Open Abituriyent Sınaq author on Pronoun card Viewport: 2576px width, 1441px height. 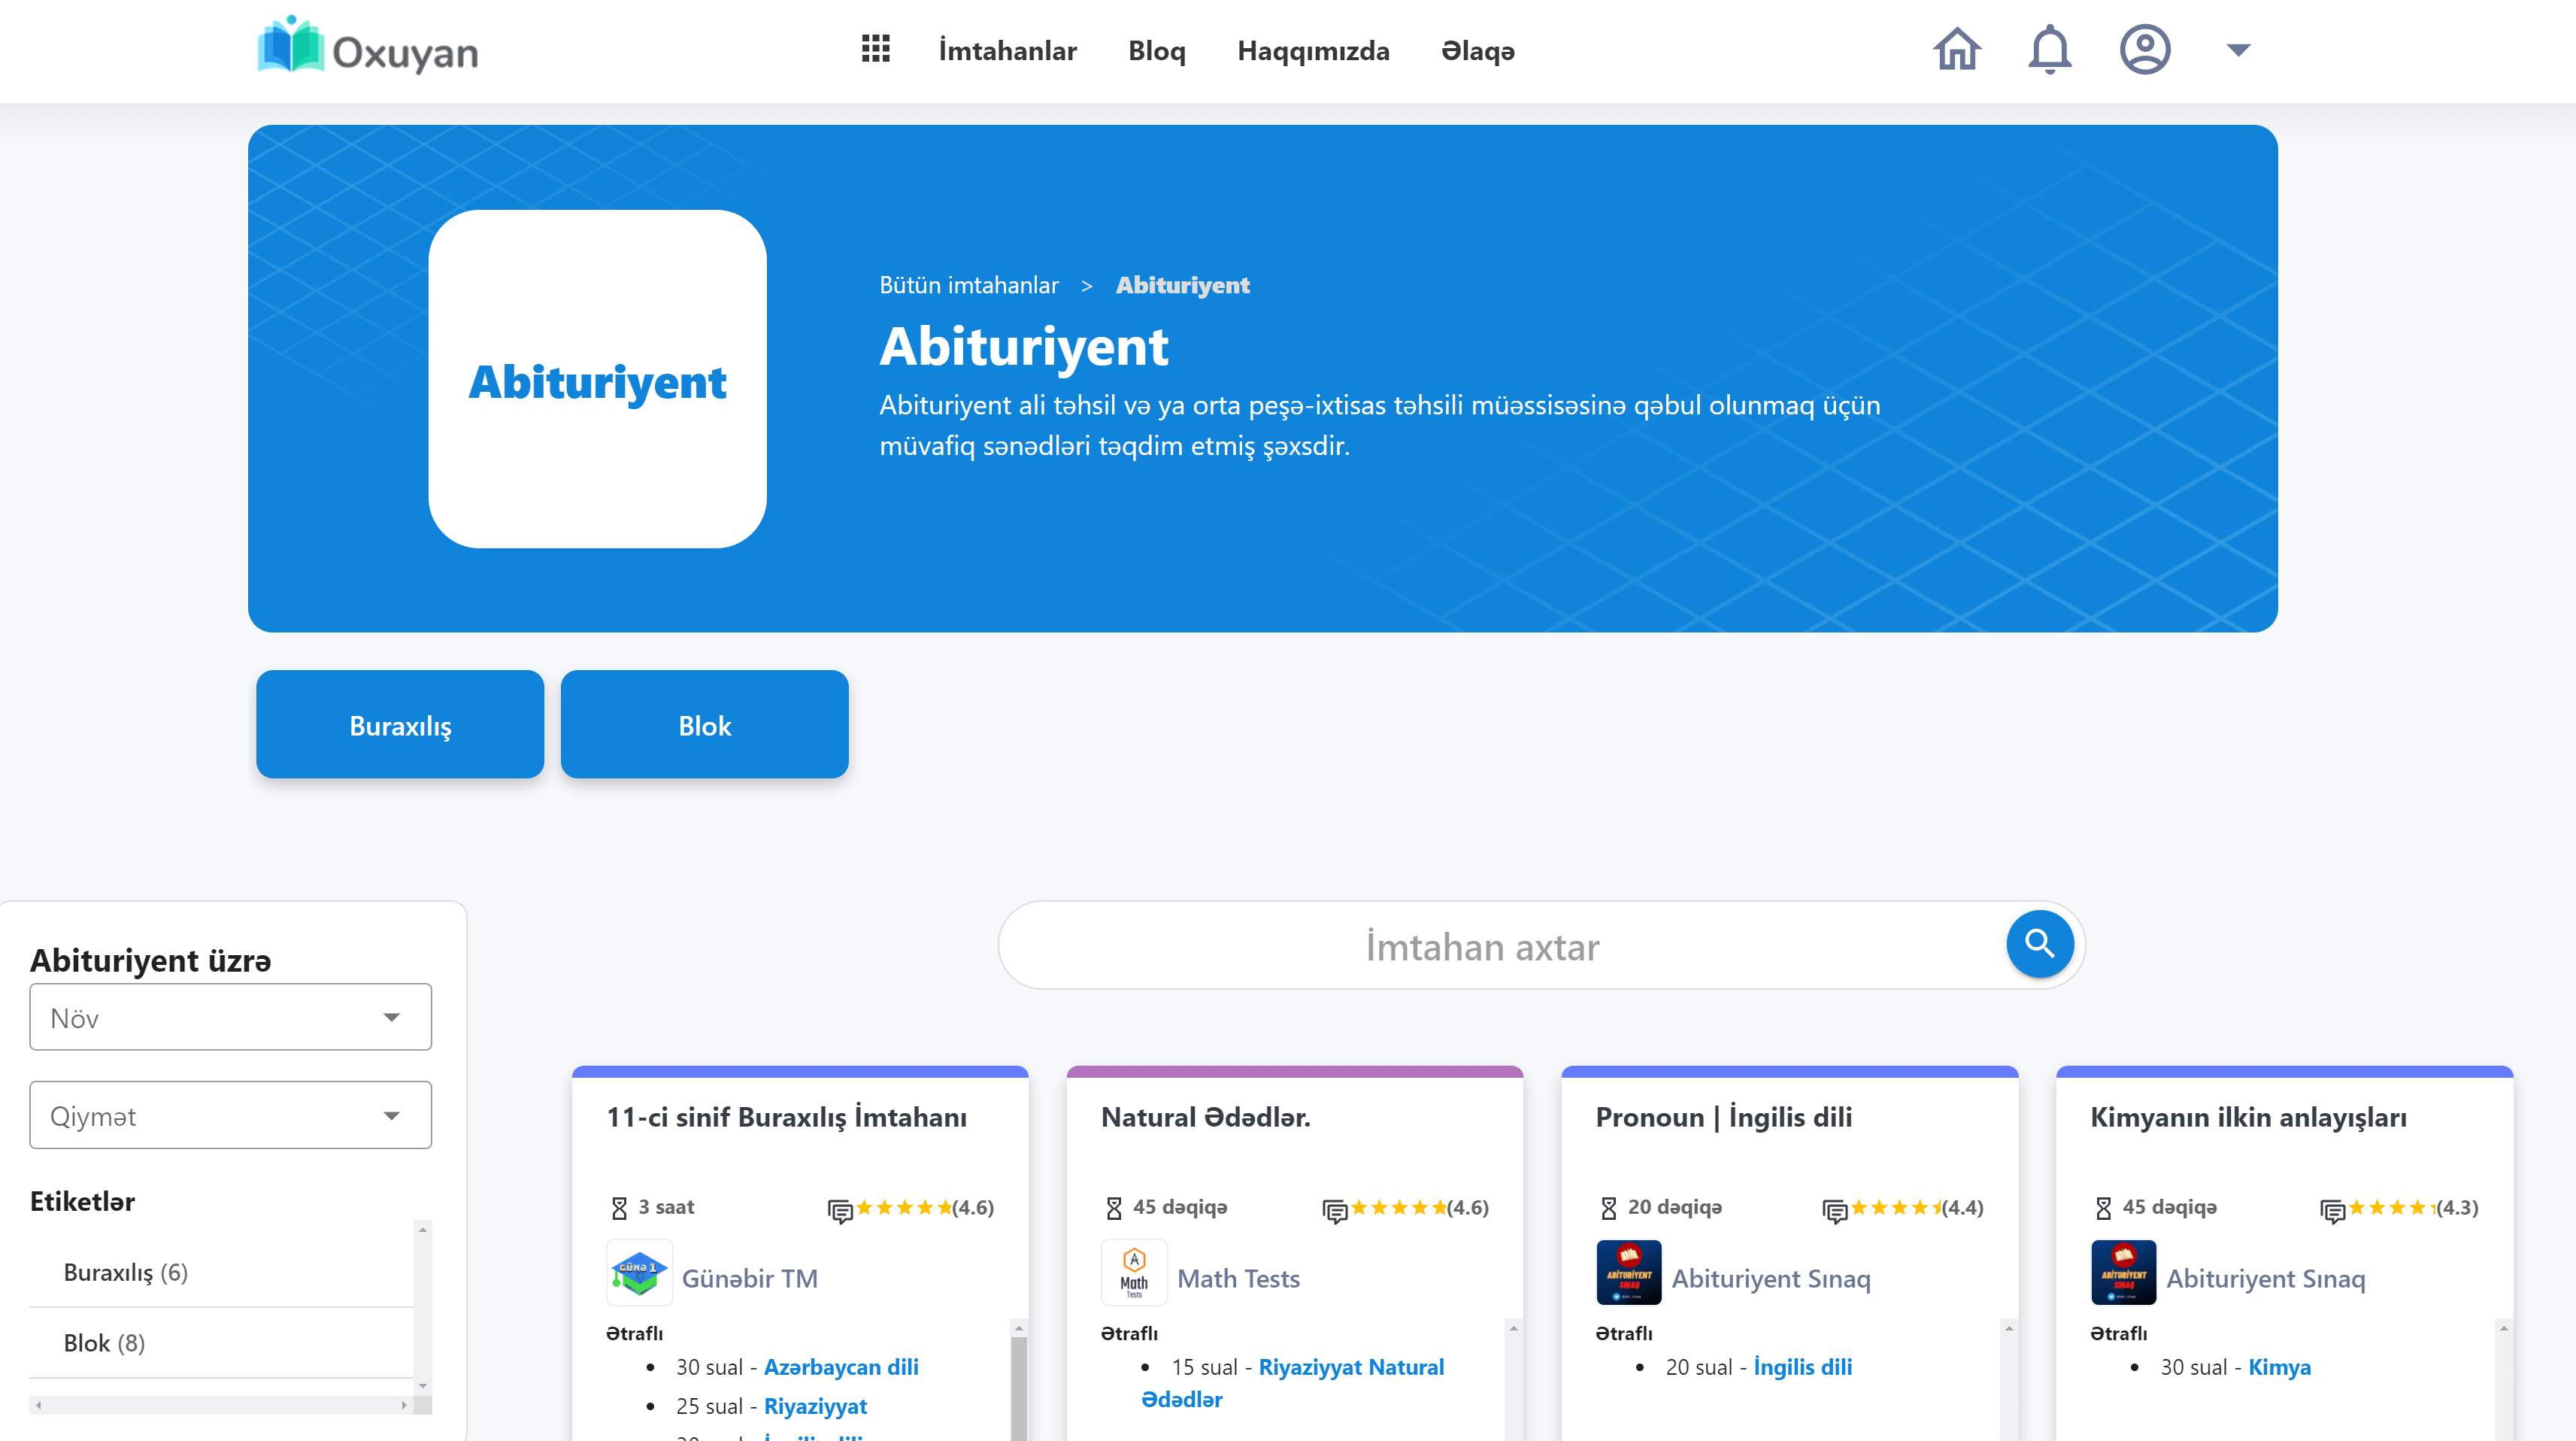(1771, 1278)
